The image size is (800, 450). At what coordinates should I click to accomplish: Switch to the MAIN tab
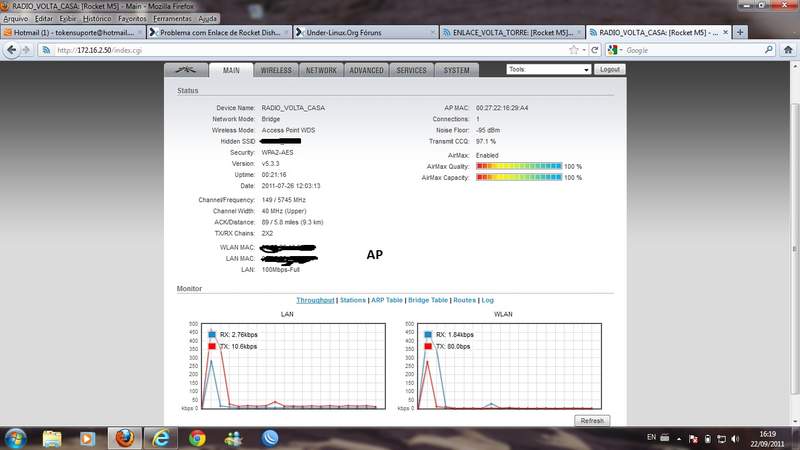point(231,70)
